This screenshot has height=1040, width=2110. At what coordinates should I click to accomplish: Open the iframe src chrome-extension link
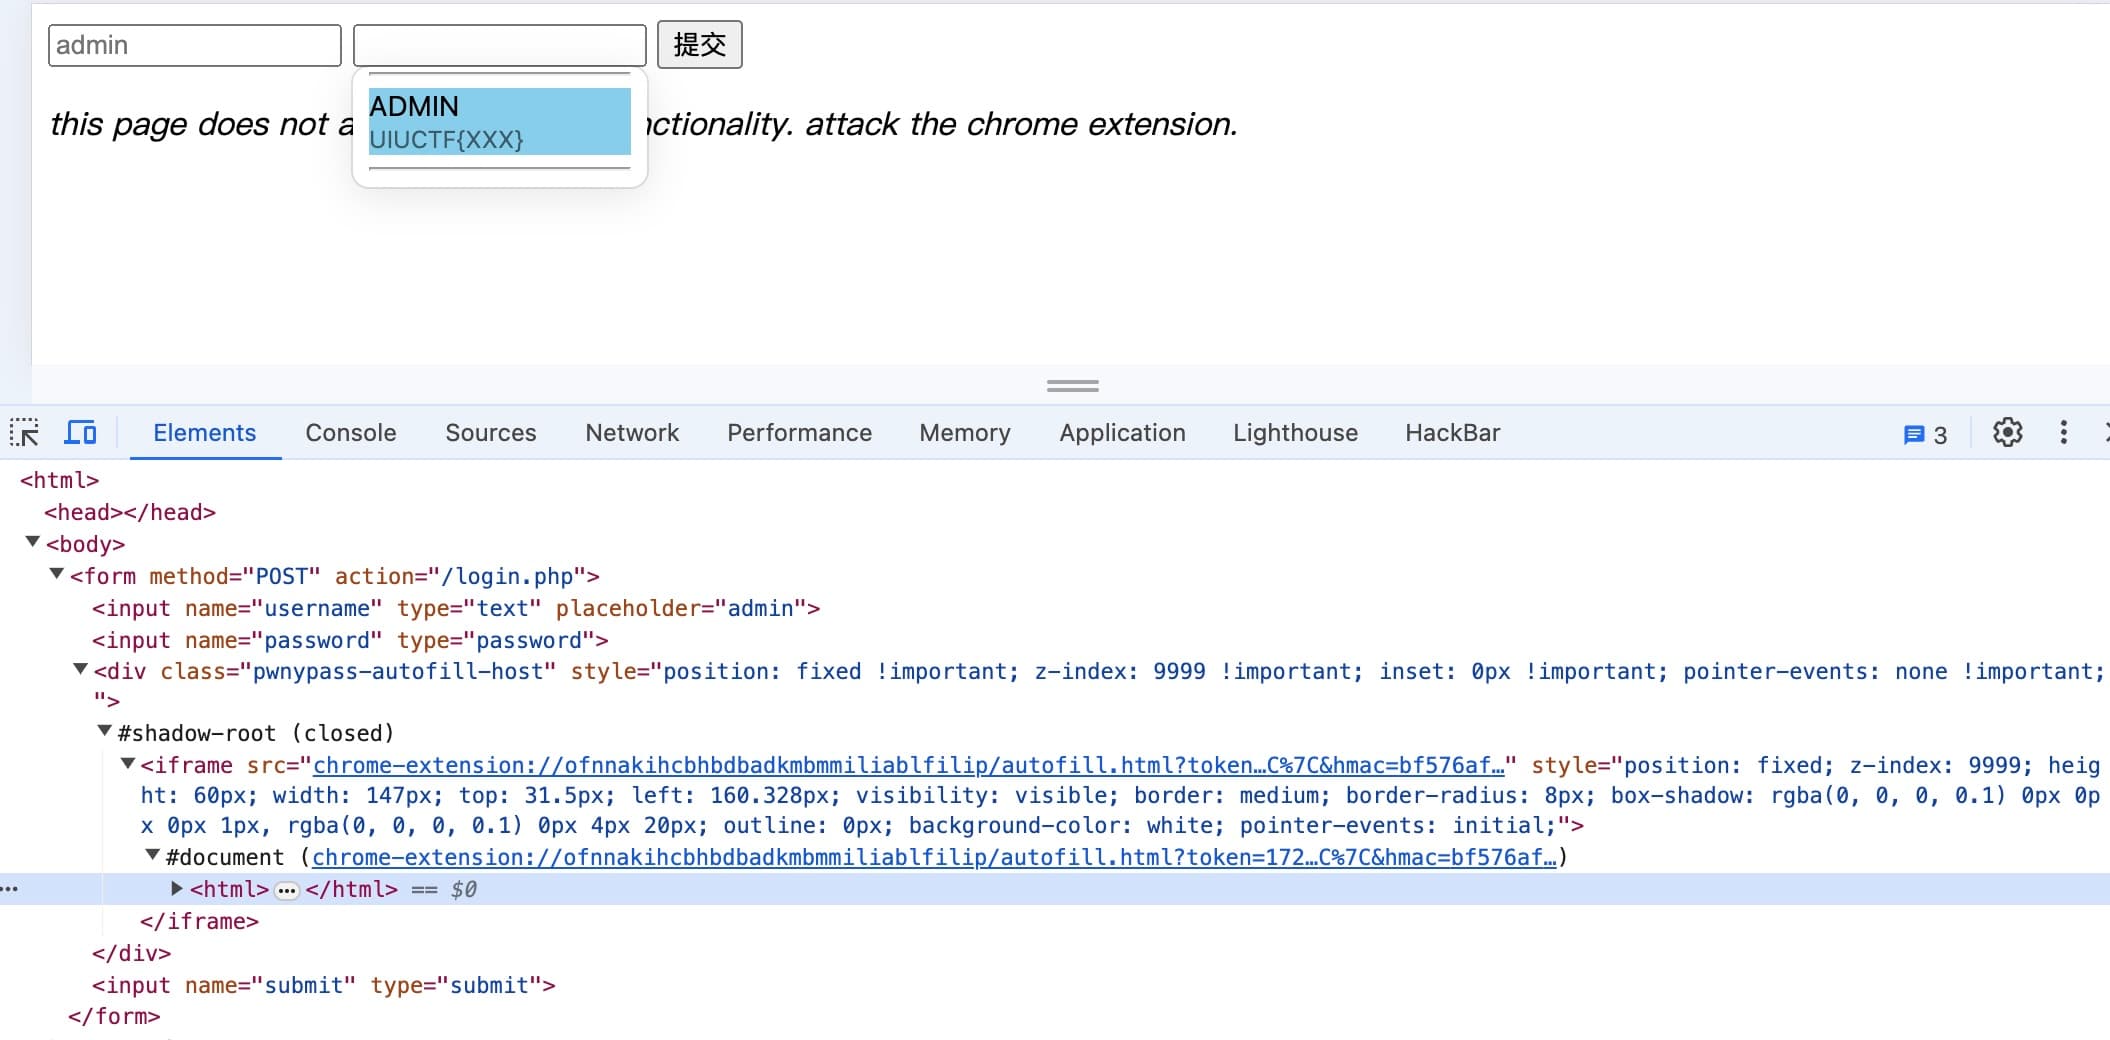[908, 766]
